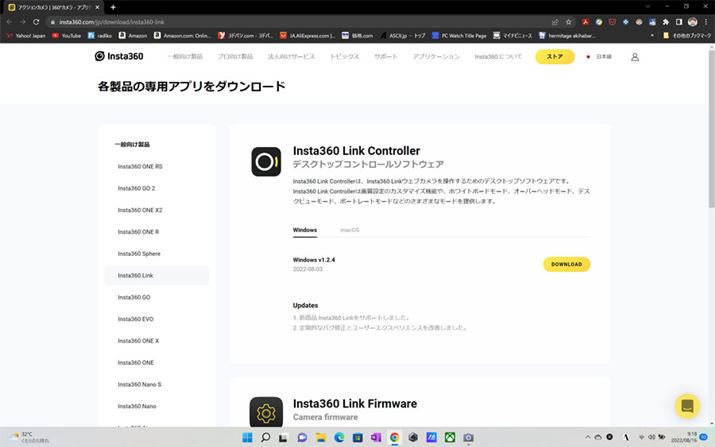Screen dimensions: 715x447
Task: Click the share page icon in address bar
Action: pos(555,21)
